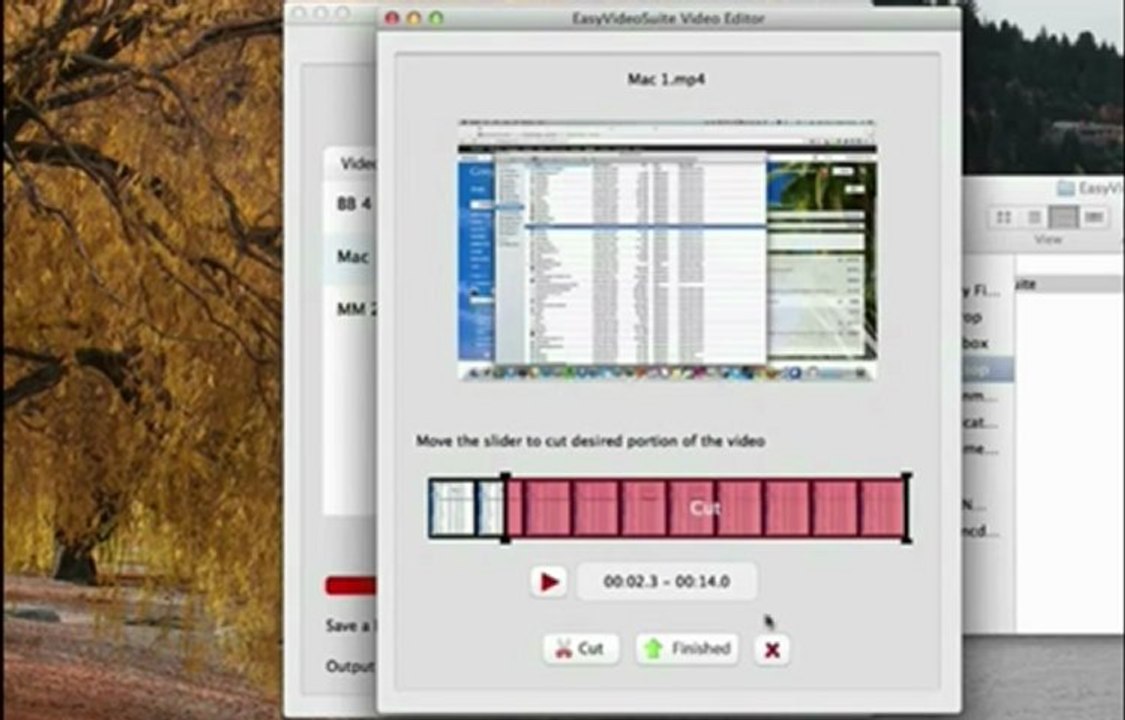Click red button in background window
The image size is (1125, 720).
pos(351,586)
